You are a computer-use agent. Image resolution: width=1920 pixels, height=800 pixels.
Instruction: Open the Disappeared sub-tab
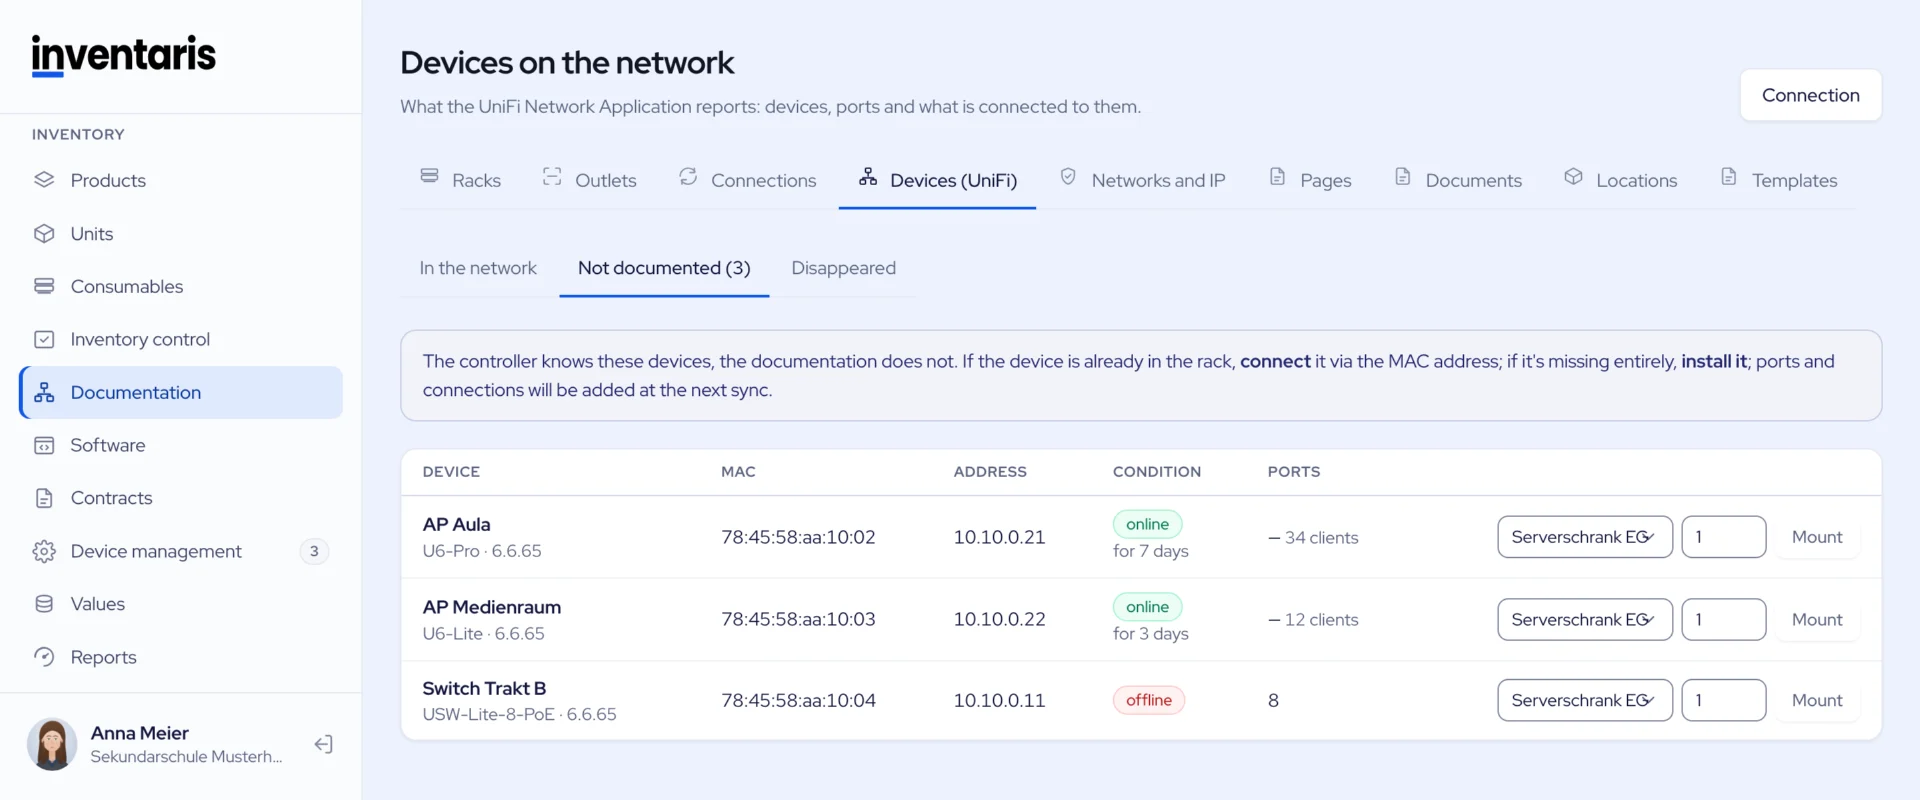[843, 268]
